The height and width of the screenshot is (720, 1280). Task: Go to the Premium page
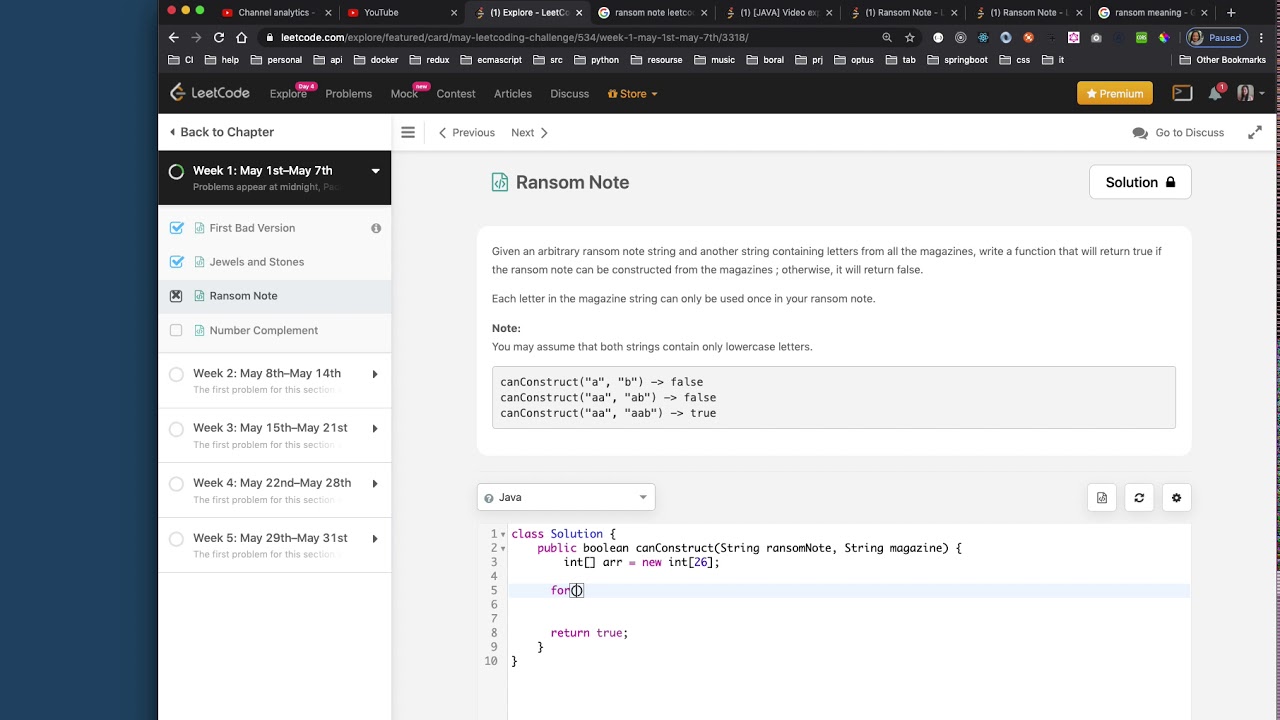[1115, 94]
